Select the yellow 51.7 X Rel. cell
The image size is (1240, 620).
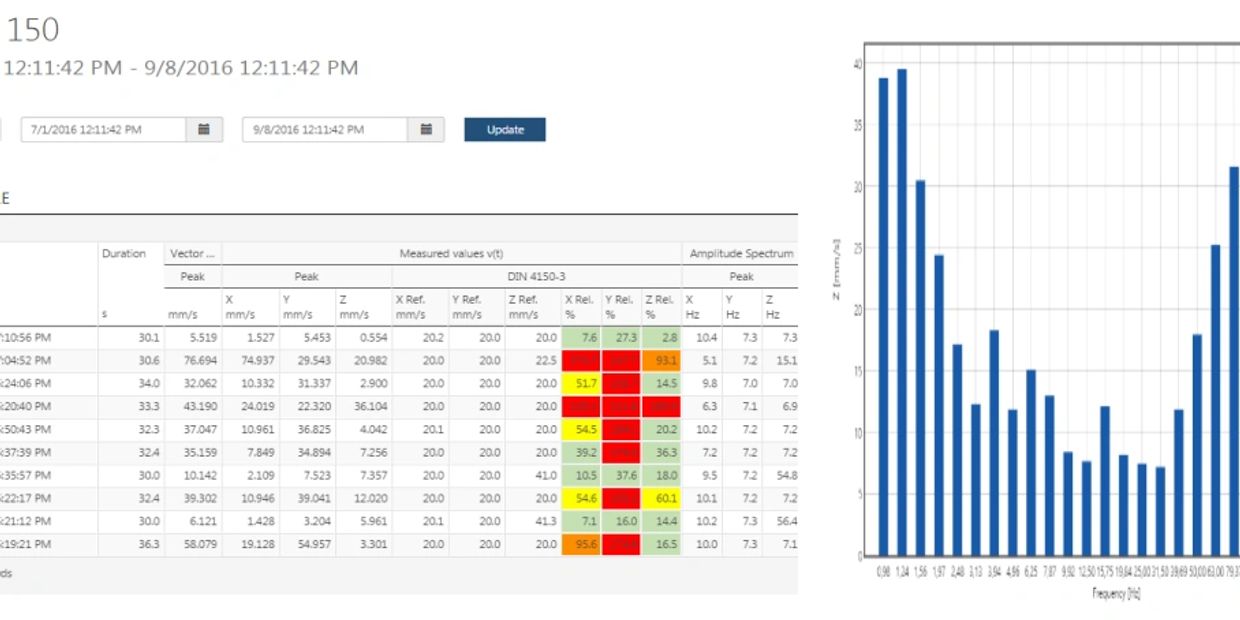[582, 384]
